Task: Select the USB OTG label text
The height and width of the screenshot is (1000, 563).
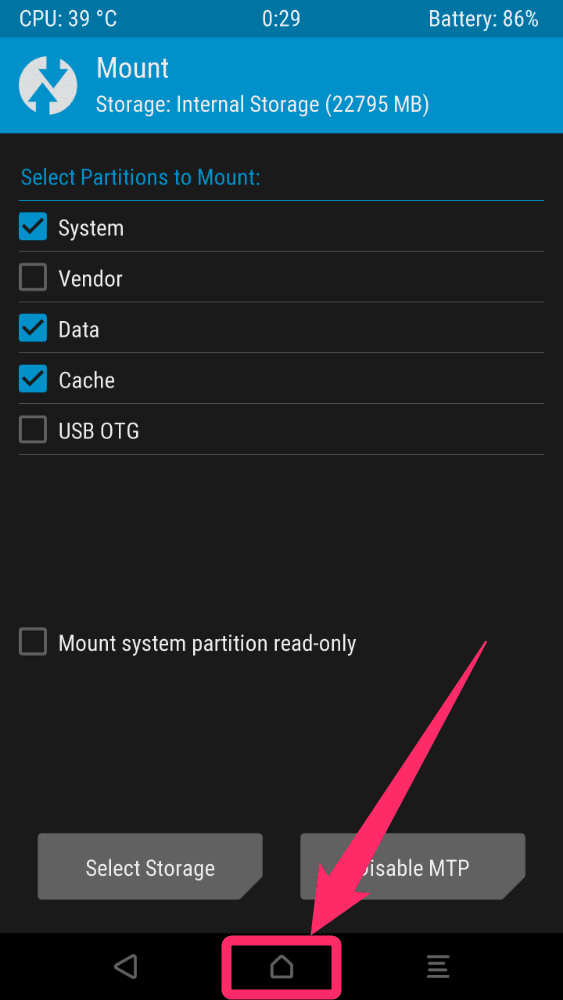Action: tap(99, 431)
